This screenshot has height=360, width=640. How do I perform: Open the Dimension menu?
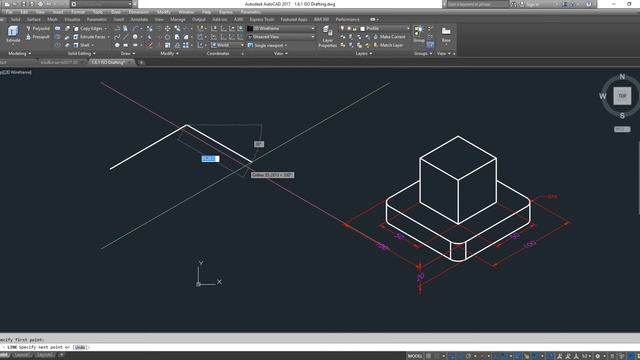click(x=139, y=12)
